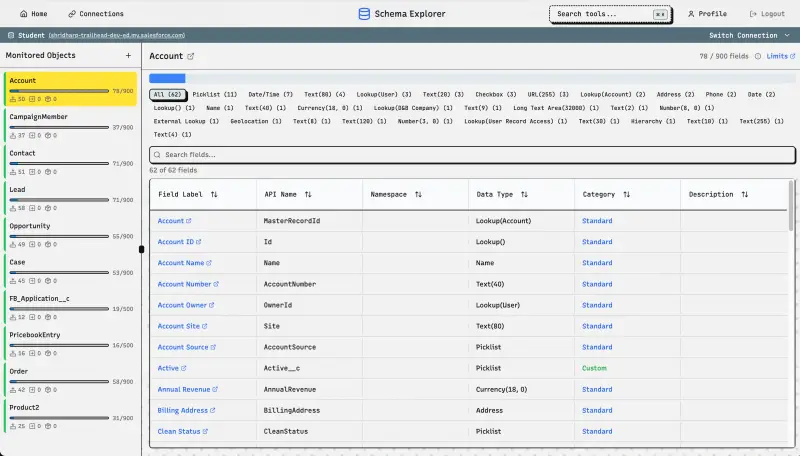Click the connection icon next to Student

[x=11, y=35]
